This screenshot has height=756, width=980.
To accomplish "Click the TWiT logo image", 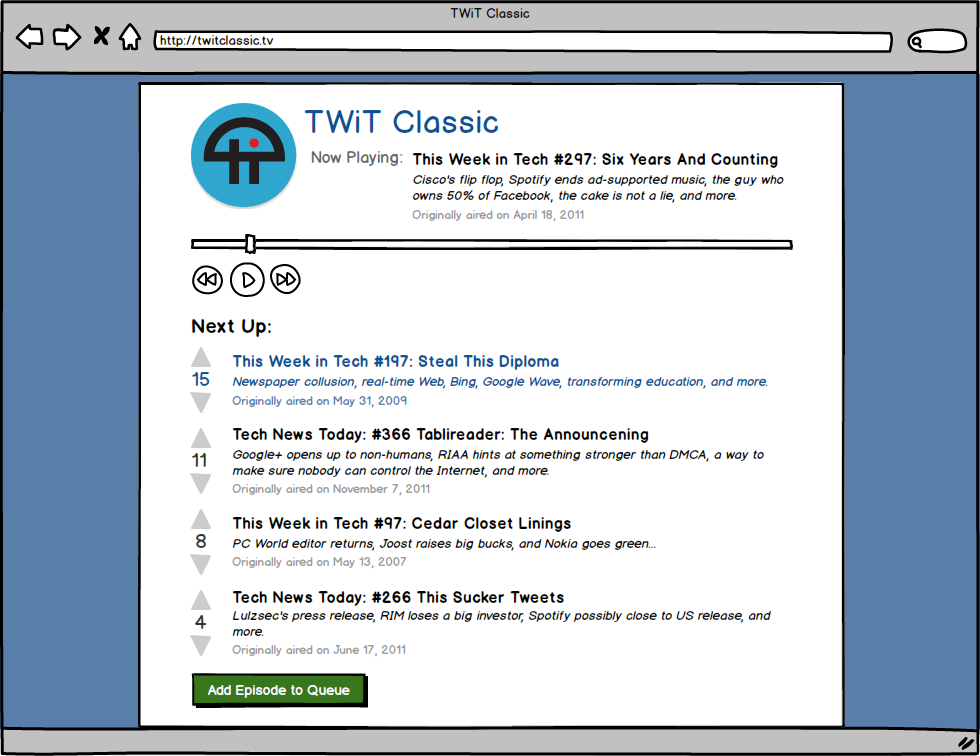I will 243,156.
